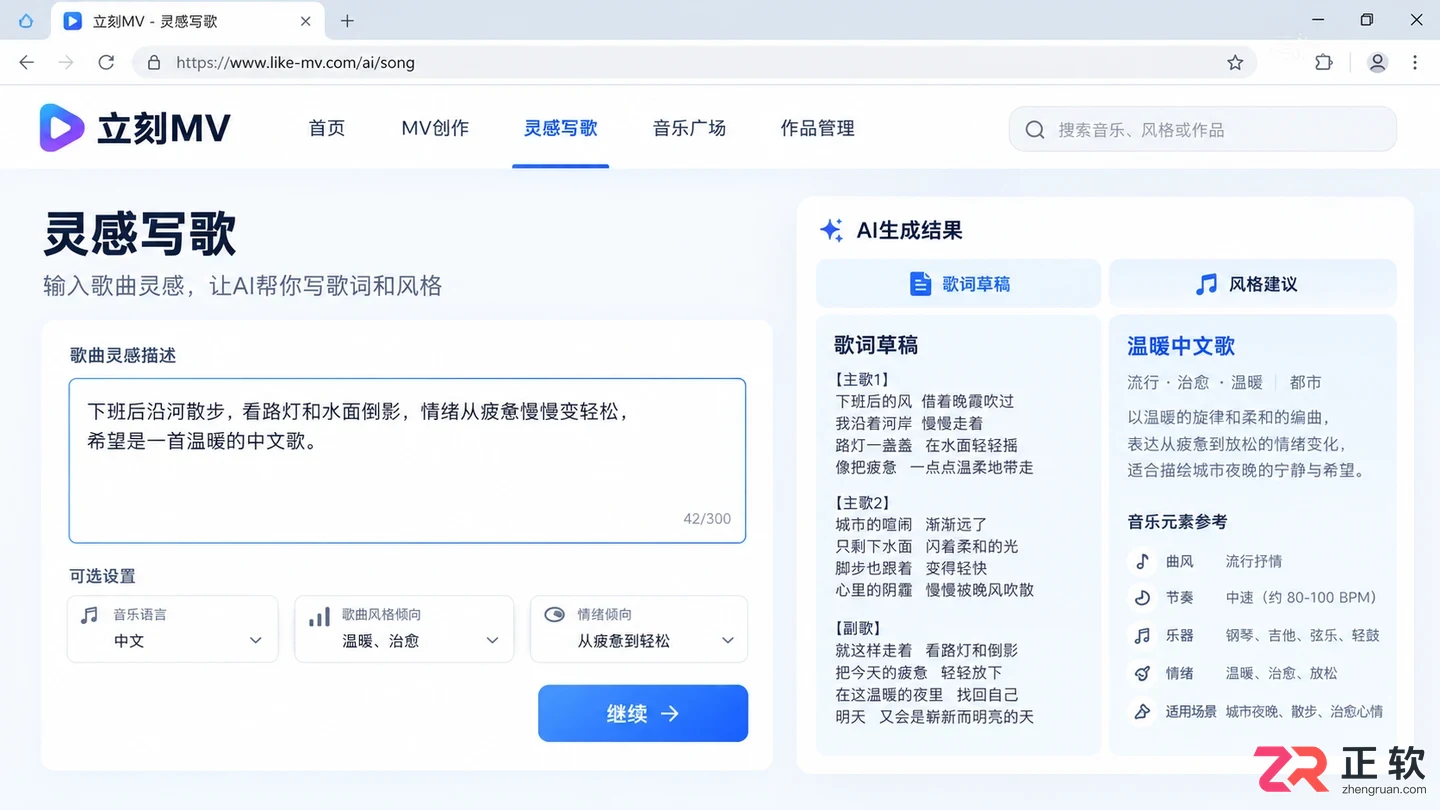Go back in browser history
This screenshot has width=1440, height=810.
click(x=27, y=62)
